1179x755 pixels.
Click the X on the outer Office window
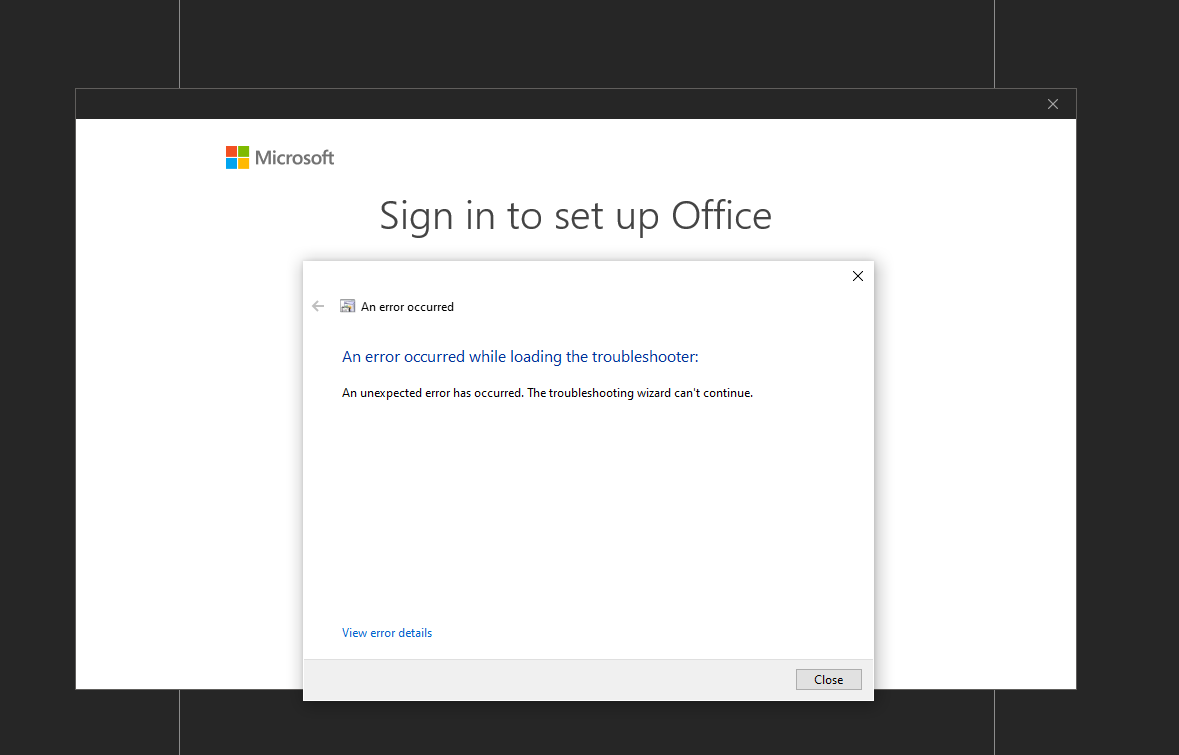click(1052, 103)
